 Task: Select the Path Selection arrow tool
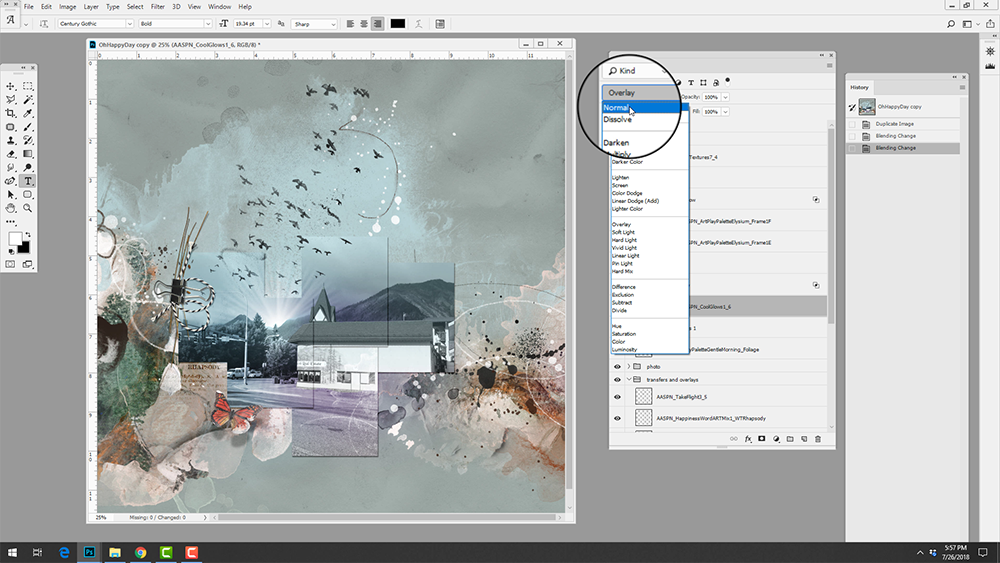tap(11, 194)
